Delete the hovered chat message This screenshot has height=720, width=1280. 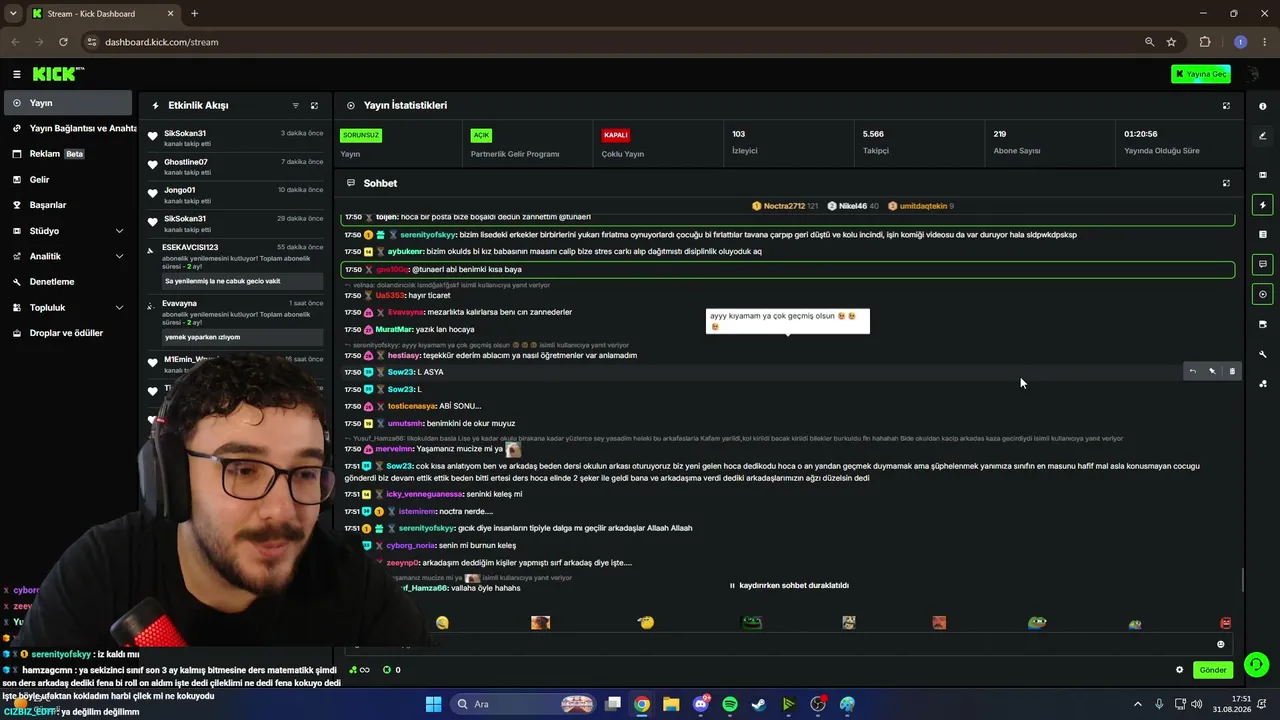[1232, 371]
